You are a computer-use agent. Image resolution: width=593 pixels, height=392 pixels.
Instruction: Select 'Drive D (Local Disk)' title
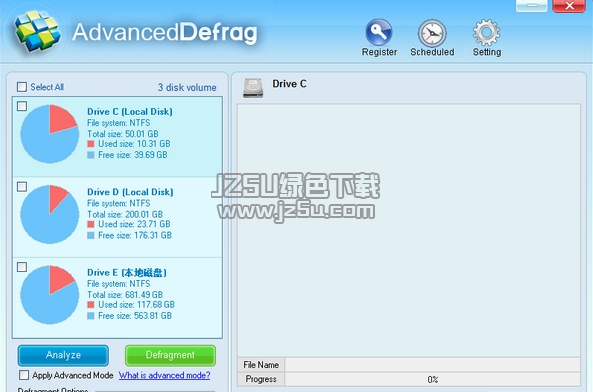pyautogui.click(x=130, y=192)
